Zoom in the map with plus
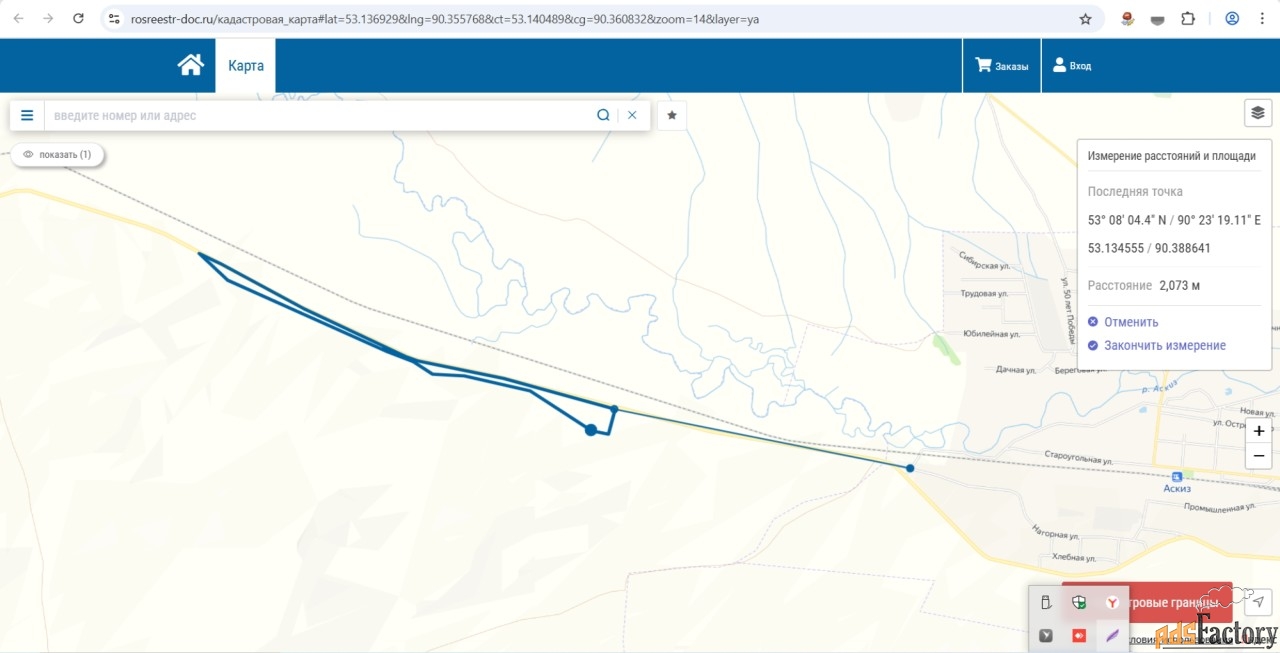The width and height of the screenshot is (1280, 653). pyautogui.click(x=1258, y=431)
